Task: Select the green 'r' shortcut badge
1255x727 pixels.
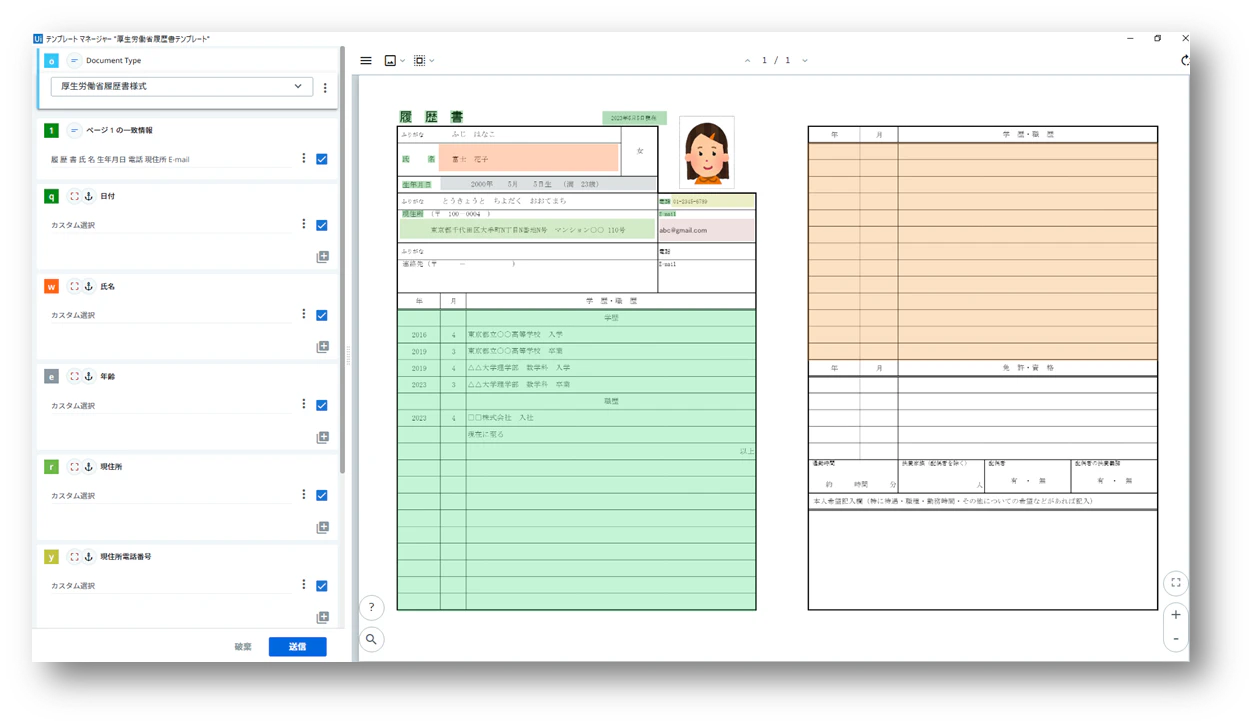Action: (x=52, y=466)
